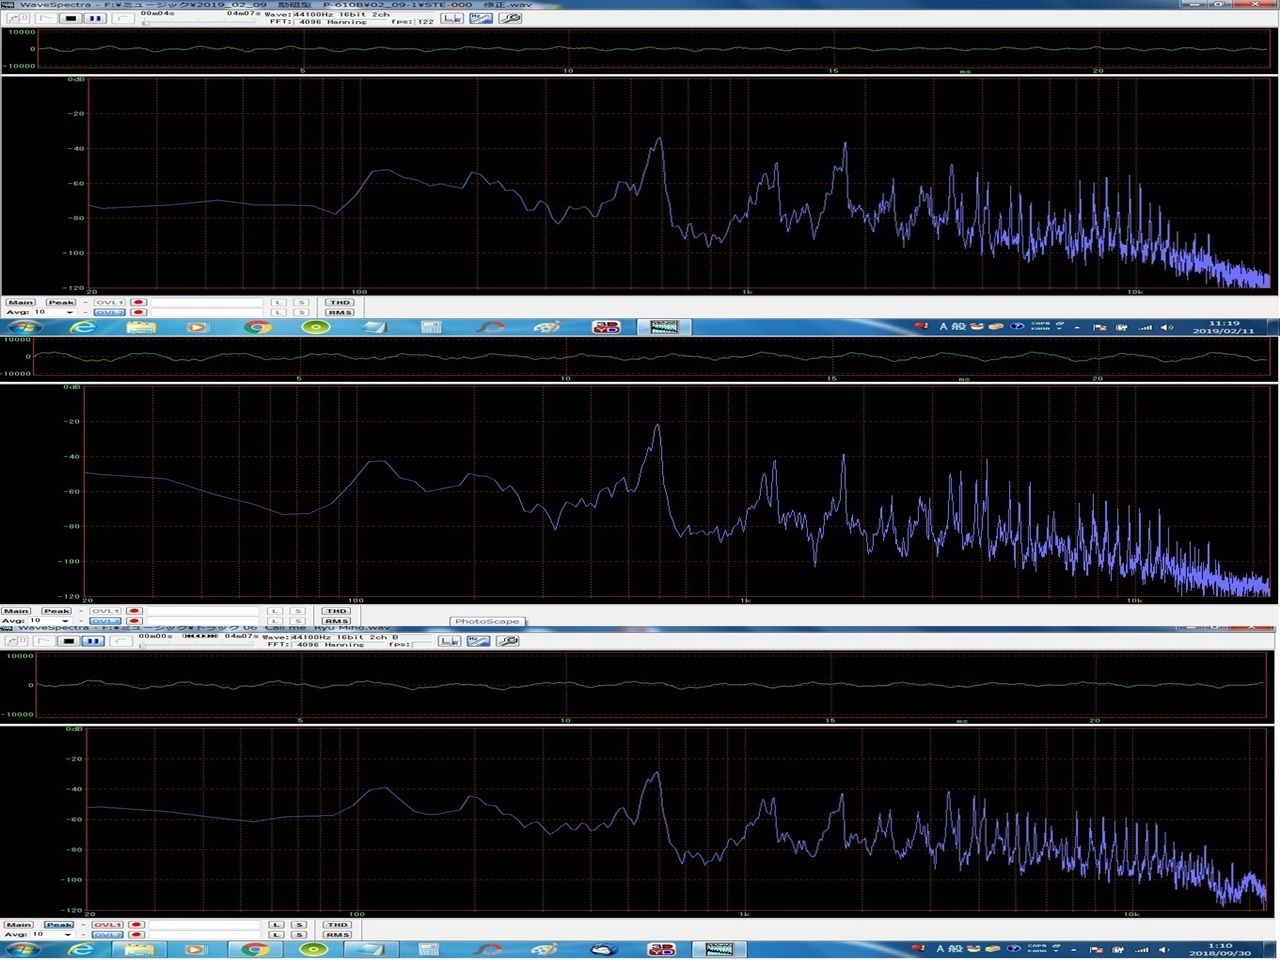Click the fps field in the top toolbar
The height and width of the screenshot is (960, 1280).
425,22
